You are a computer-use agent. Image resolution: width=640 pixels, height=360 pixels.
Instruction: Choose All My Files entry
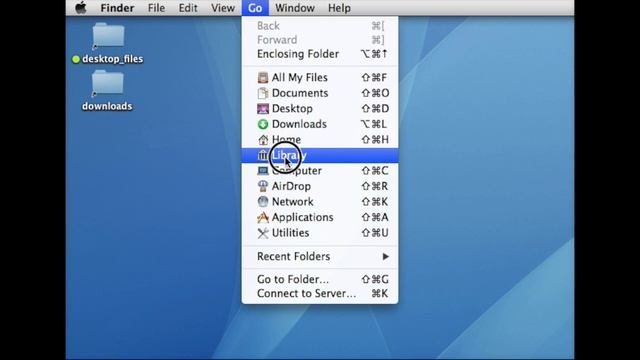pos(320,78)
